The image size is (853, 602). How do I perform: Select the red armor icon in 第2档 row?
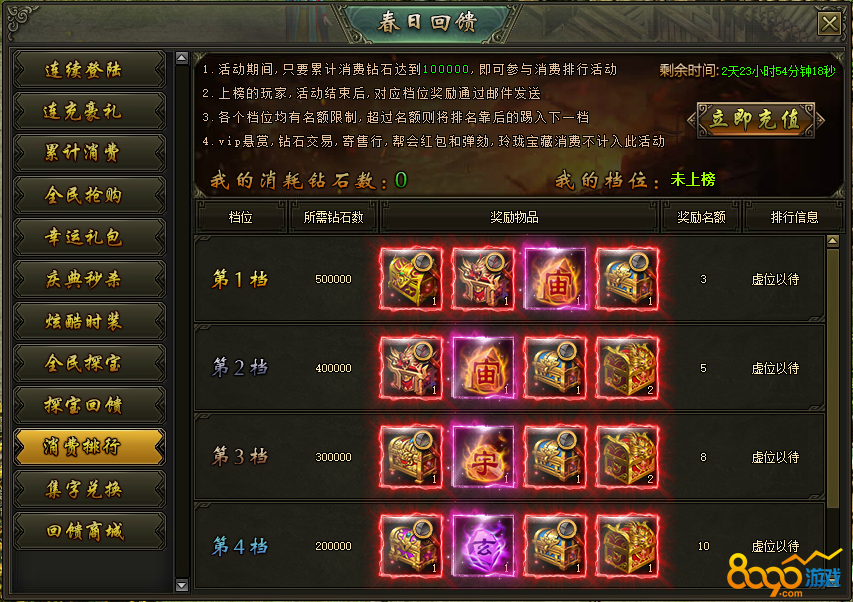(411, 368)
